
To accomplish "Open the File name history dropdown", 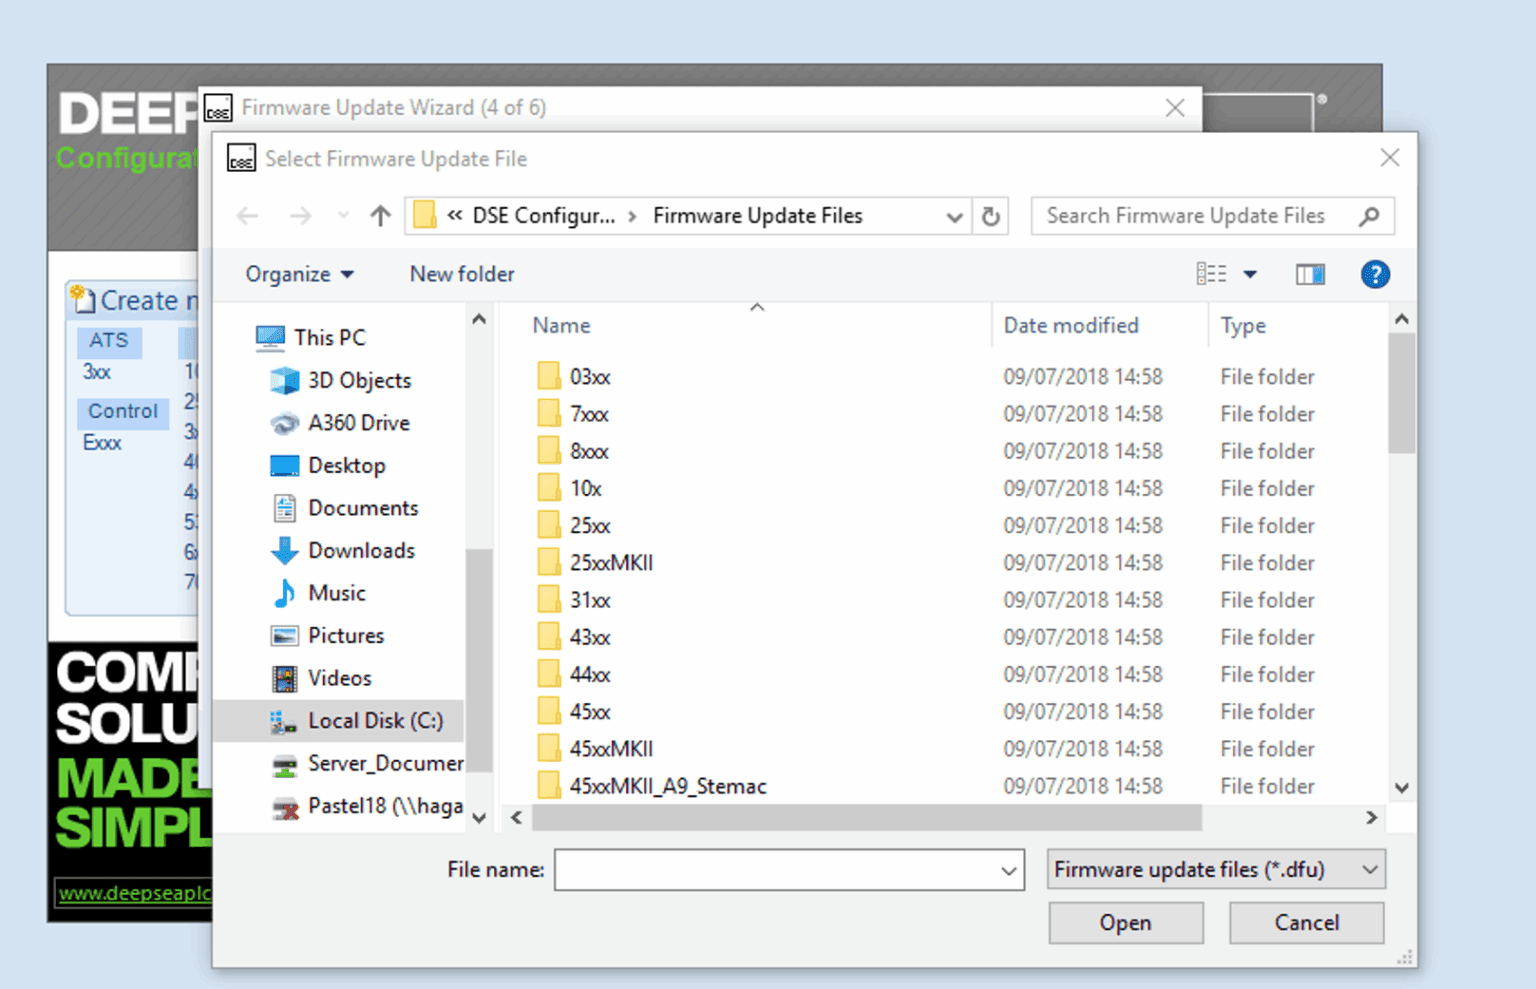I will point(1009,870).
